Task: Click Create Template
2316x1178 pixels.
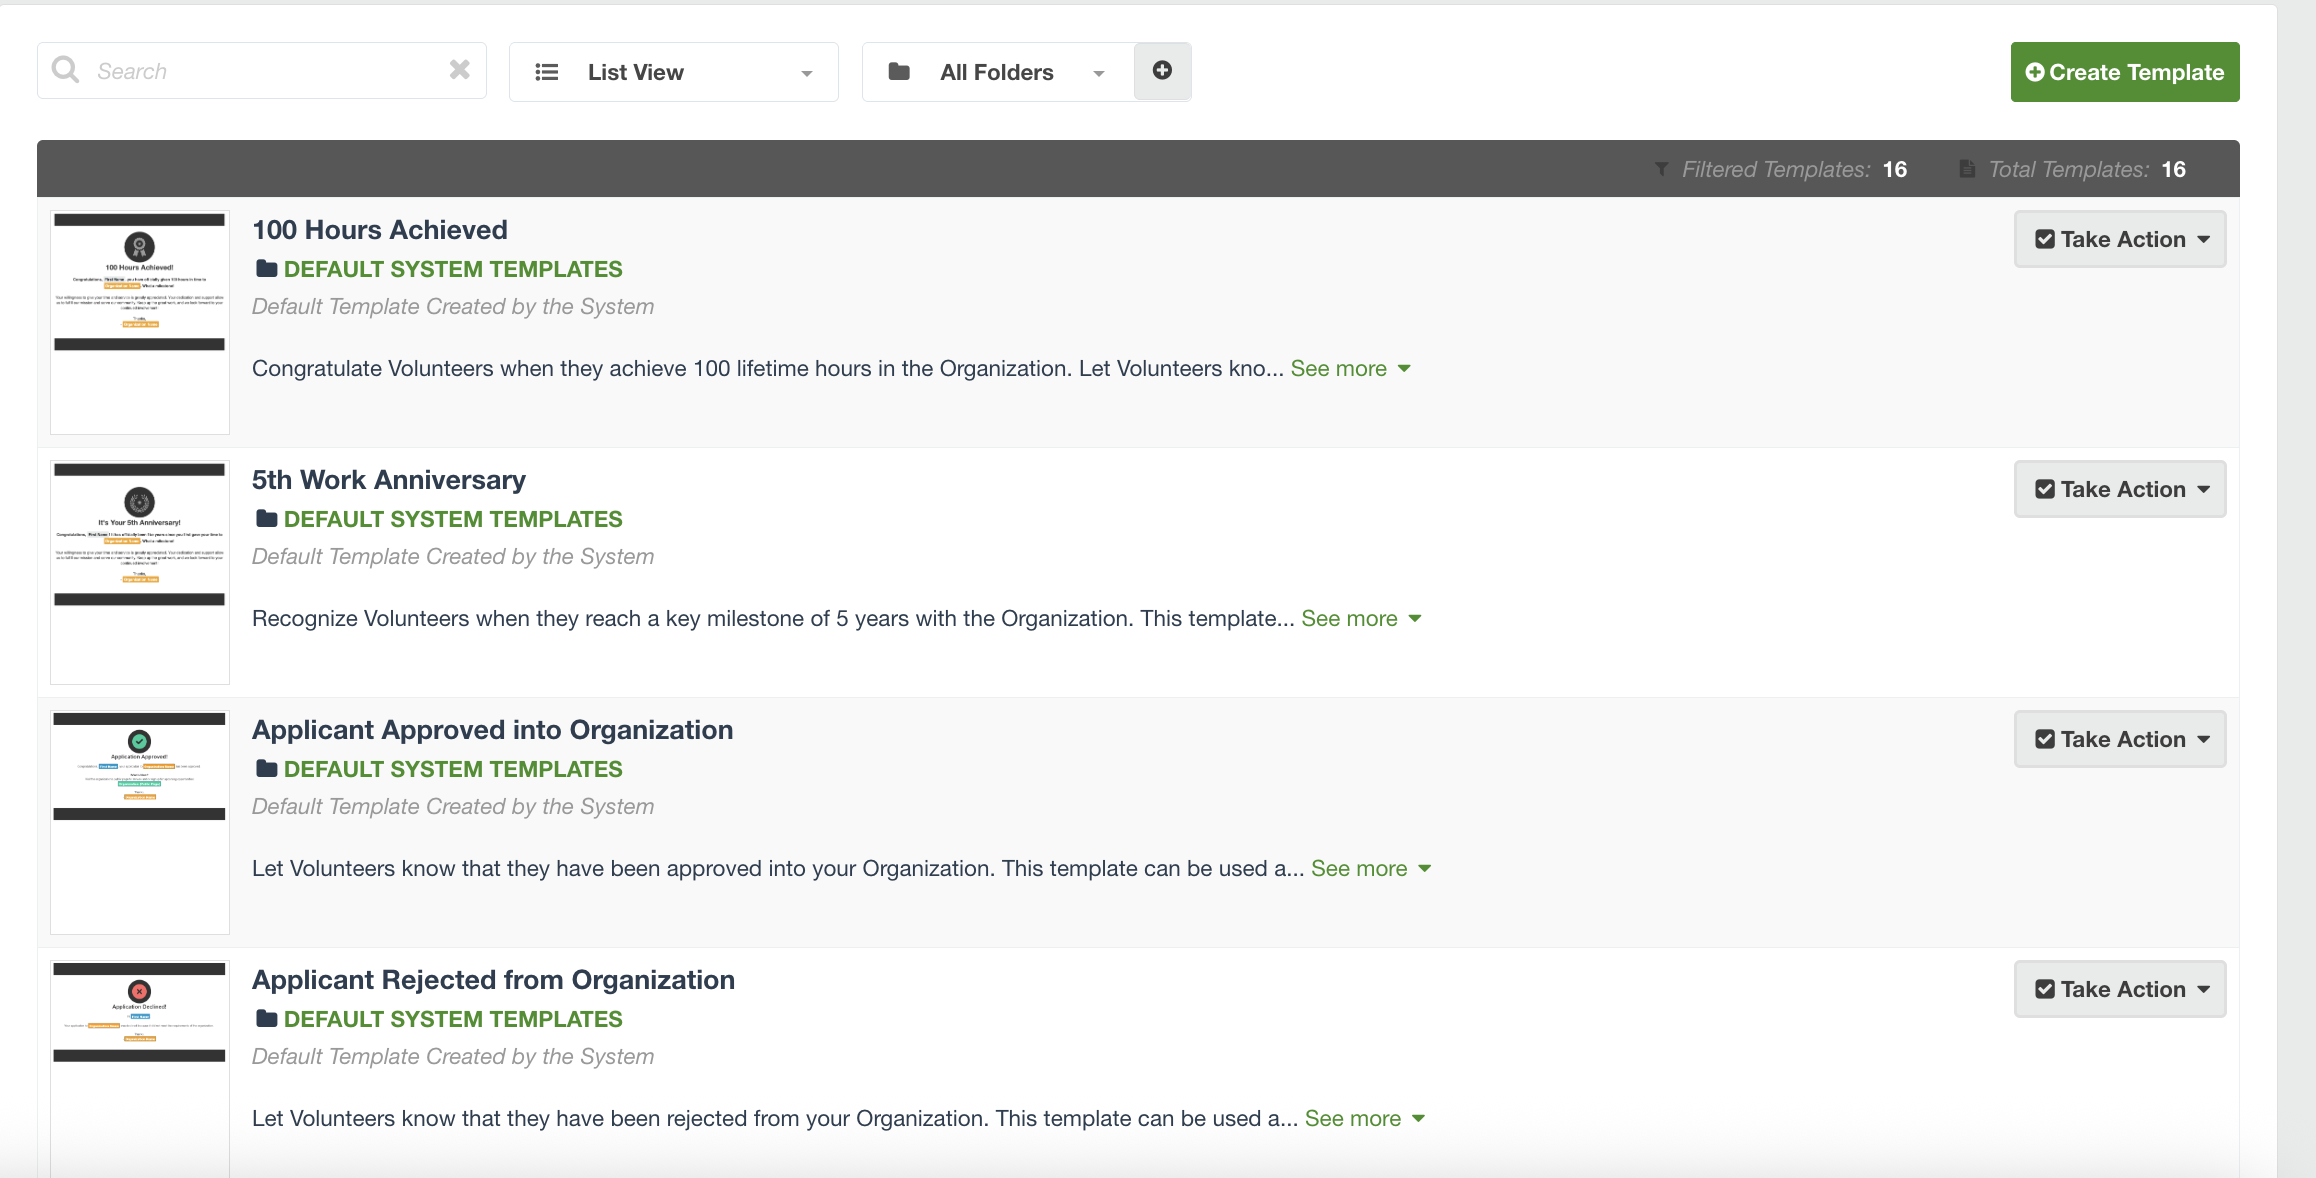Action: click(x=2124, y=71)
